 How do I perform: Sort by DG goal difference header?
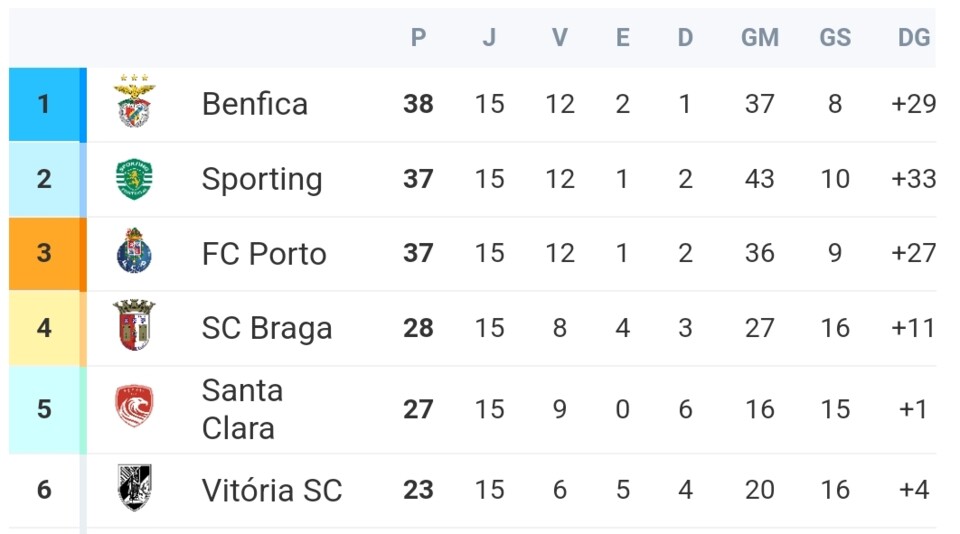(914, 38)
